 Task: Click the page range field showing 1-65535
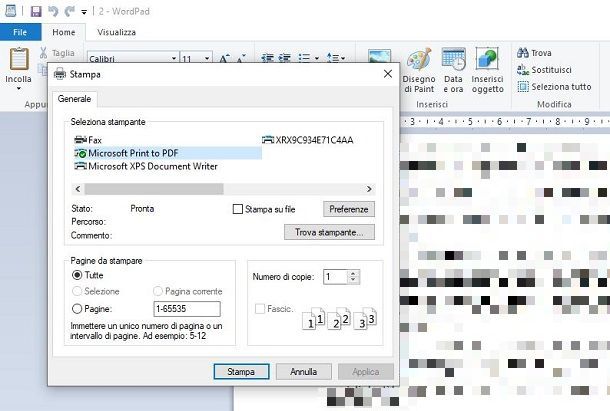click(x=187, y=309)
